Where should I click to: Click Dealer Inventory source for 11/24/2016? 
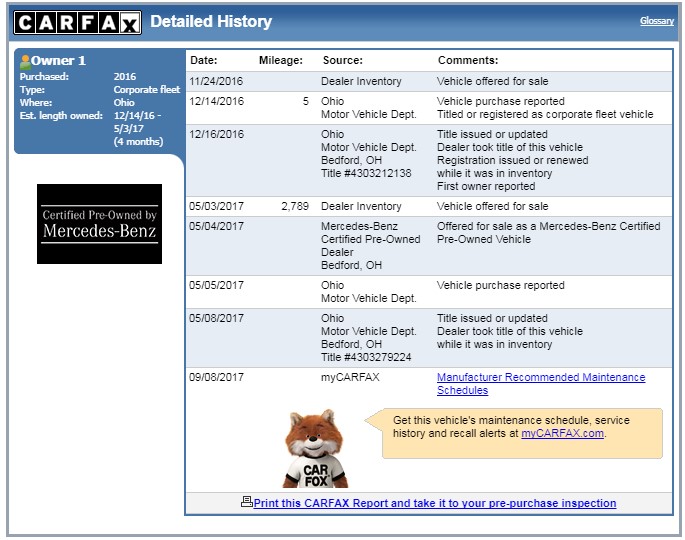(x=361, y=81)
